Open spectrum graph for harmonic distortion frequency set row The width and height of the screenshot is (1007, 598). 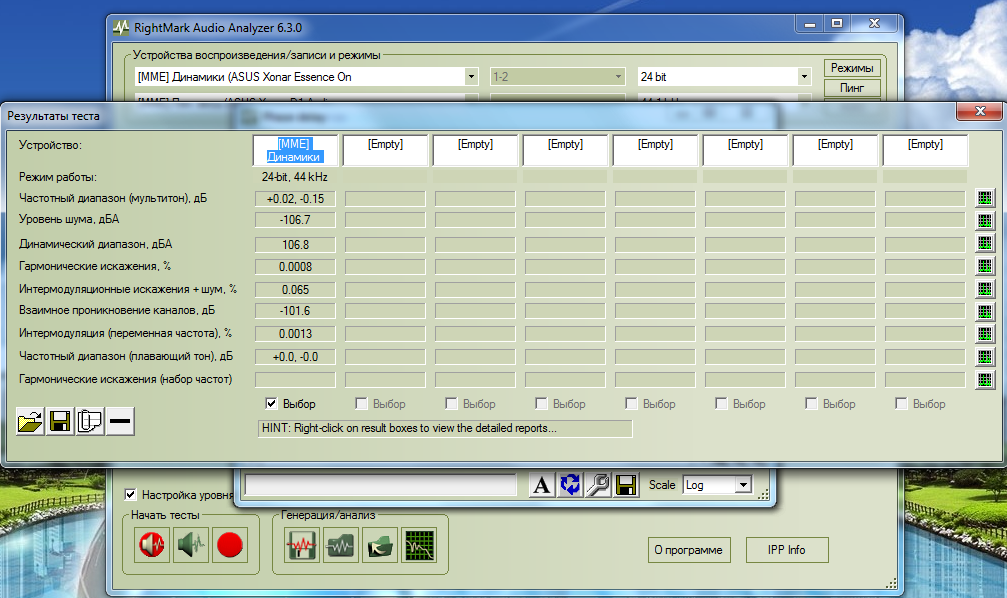985,380
